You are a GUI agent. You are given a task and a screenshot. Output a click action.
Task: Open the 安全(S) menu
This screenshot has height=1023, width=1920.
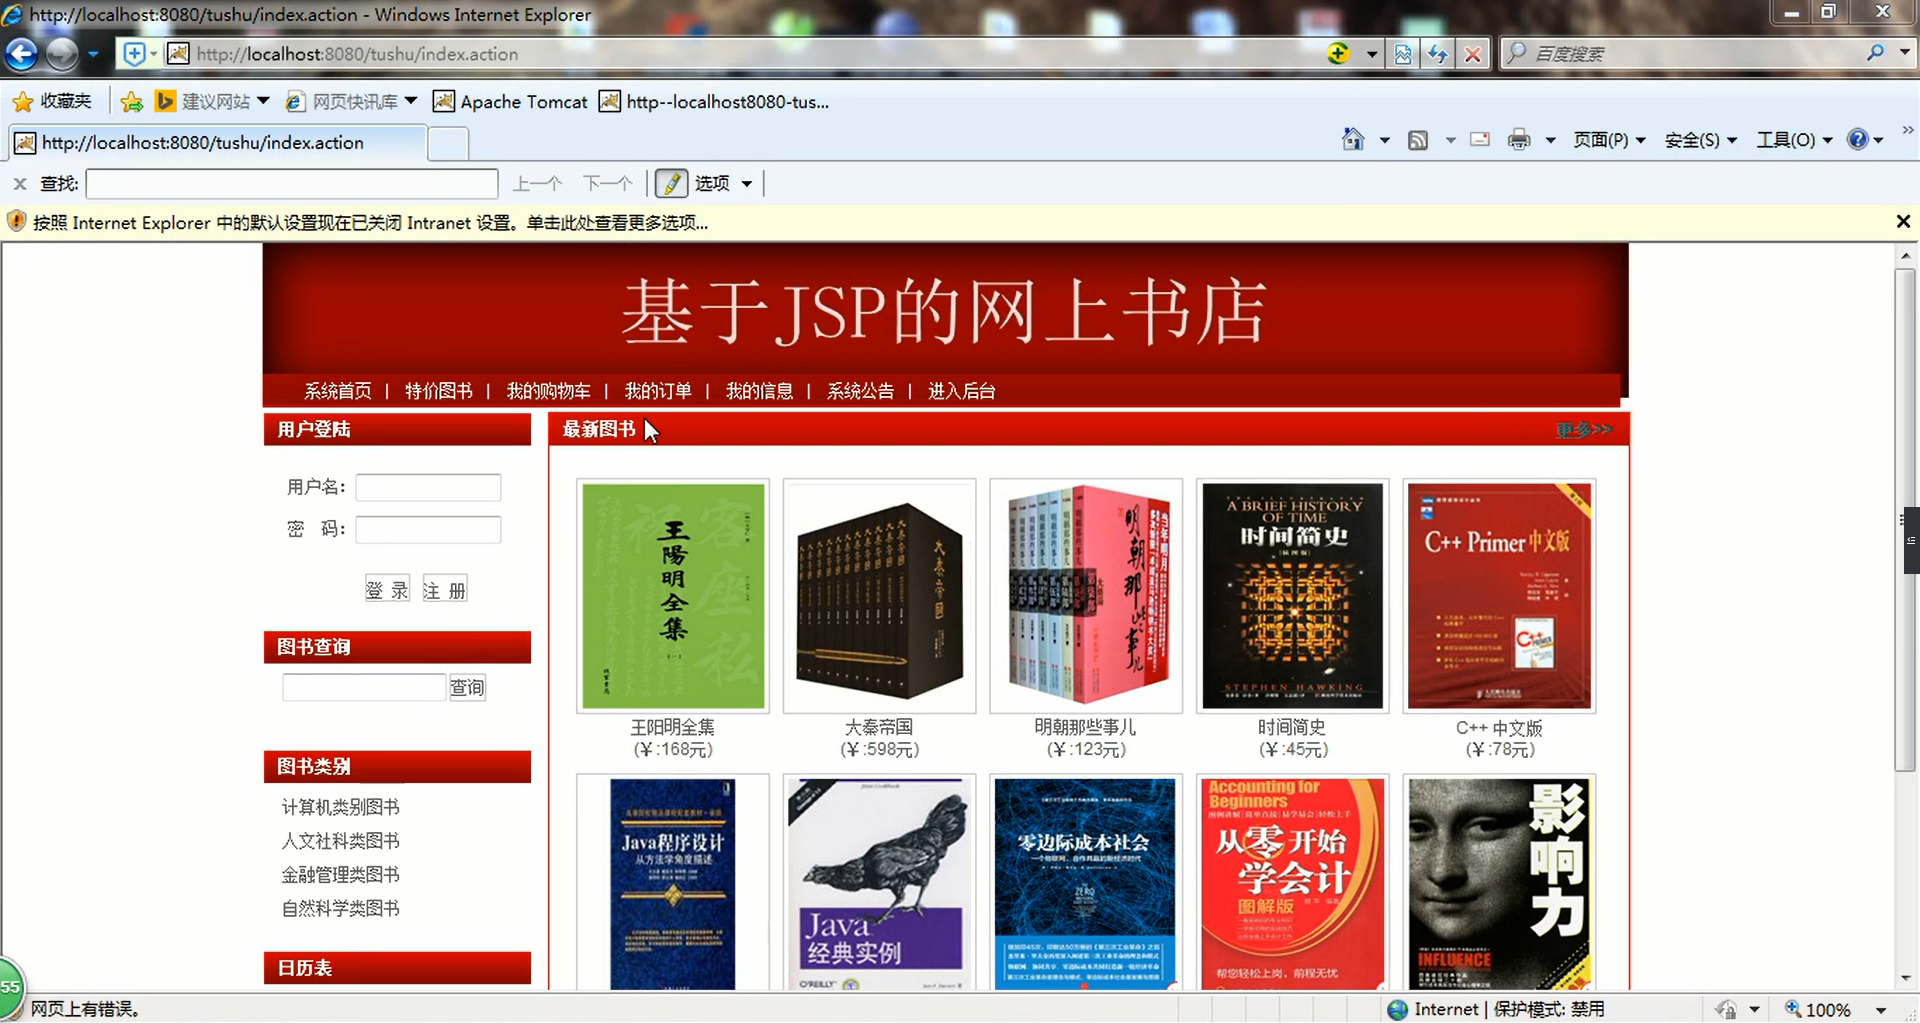(1700, 140)
